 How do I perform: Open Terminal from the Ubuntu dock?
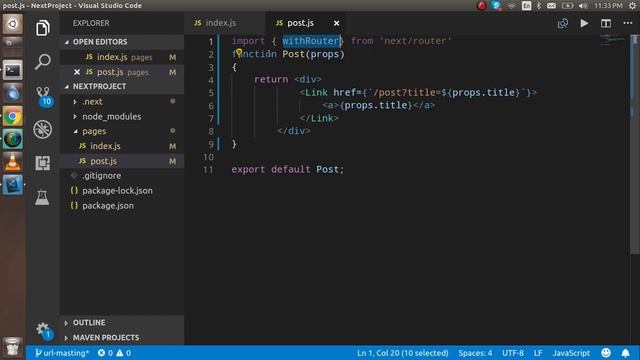pos(13,70)
